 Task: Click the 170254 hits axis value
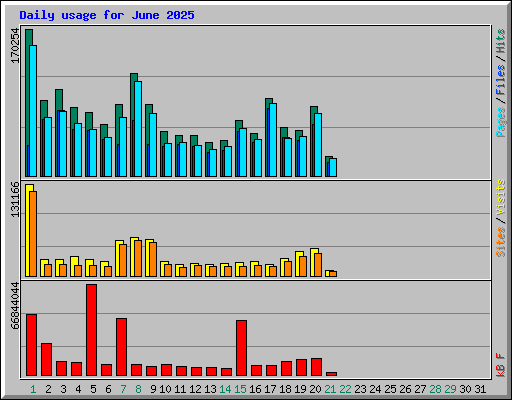pyautogui.click(x=15, y=45)
